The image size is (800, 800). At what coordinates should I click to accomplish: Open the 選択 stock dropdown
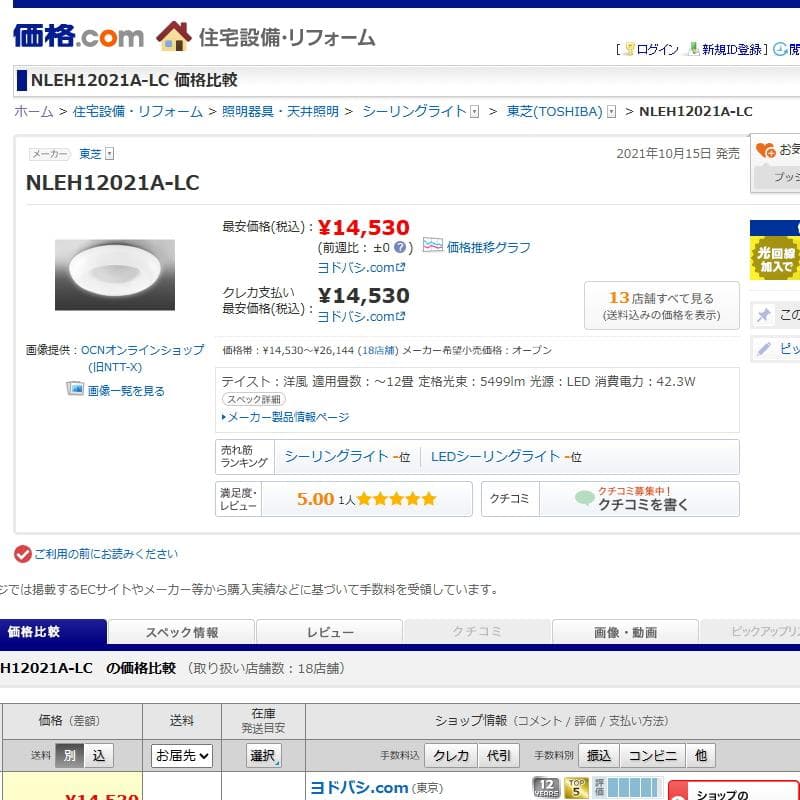pyautogui.click(x=264, y=756)
